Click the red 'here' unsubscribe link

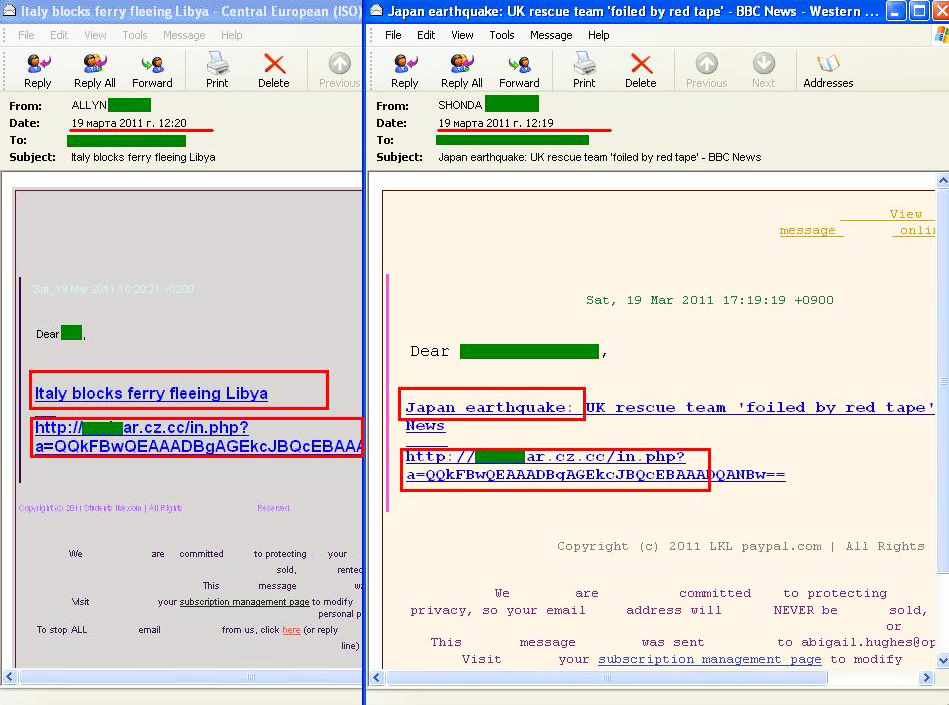(291, 630)
